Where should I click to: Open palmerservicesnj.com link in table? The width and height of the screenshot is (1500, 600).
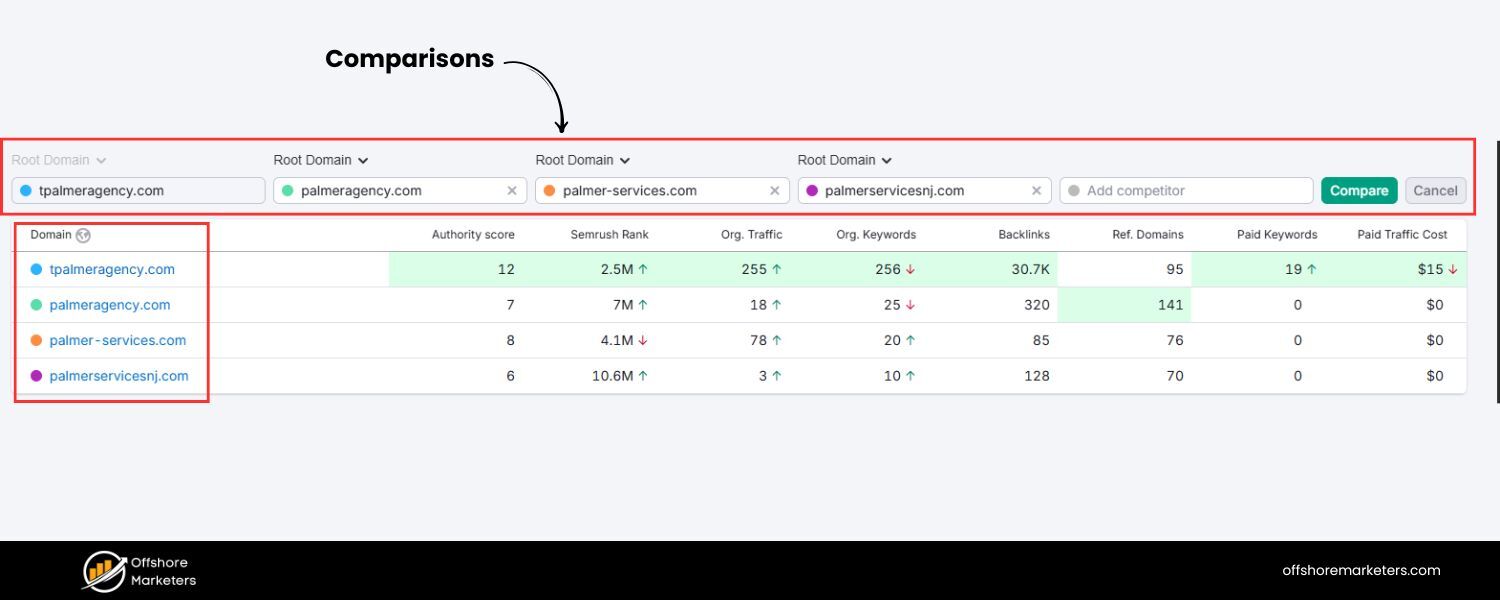click(x=119, y=376)
